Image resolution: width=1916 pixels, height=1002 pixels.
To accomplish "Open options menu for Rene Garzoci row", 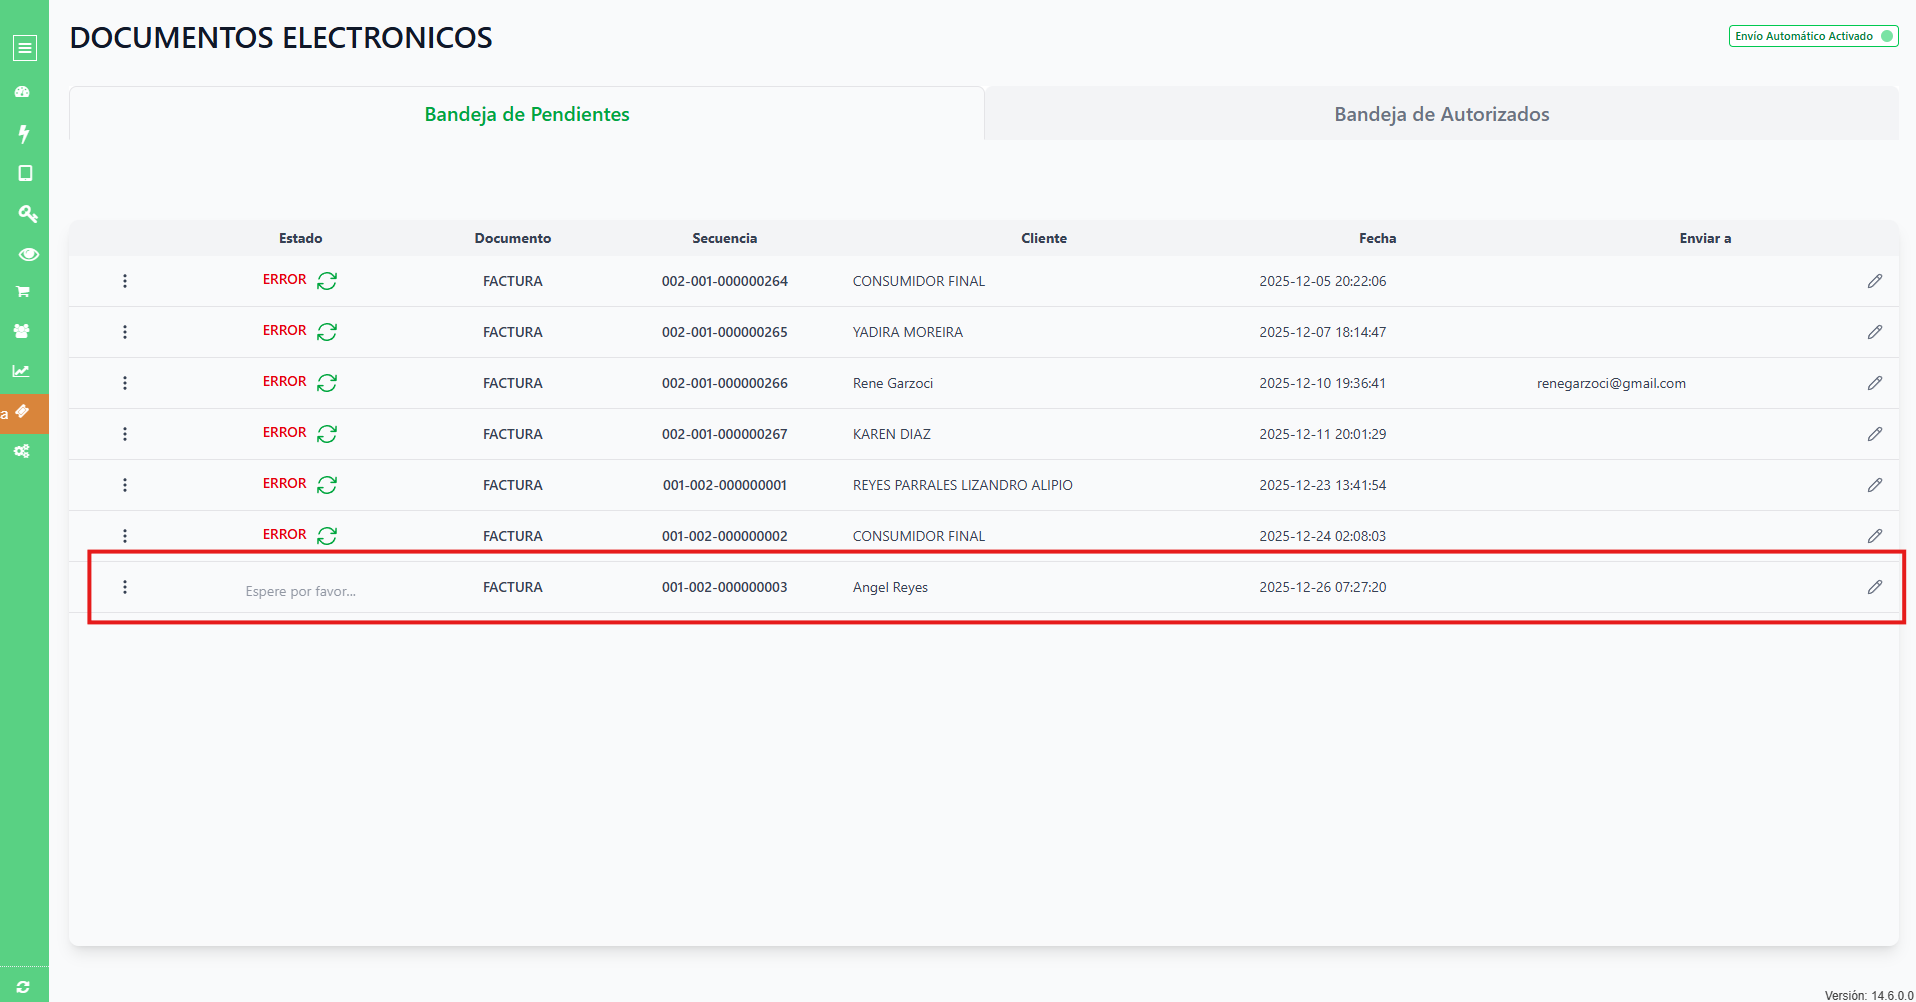I will 125,383.
